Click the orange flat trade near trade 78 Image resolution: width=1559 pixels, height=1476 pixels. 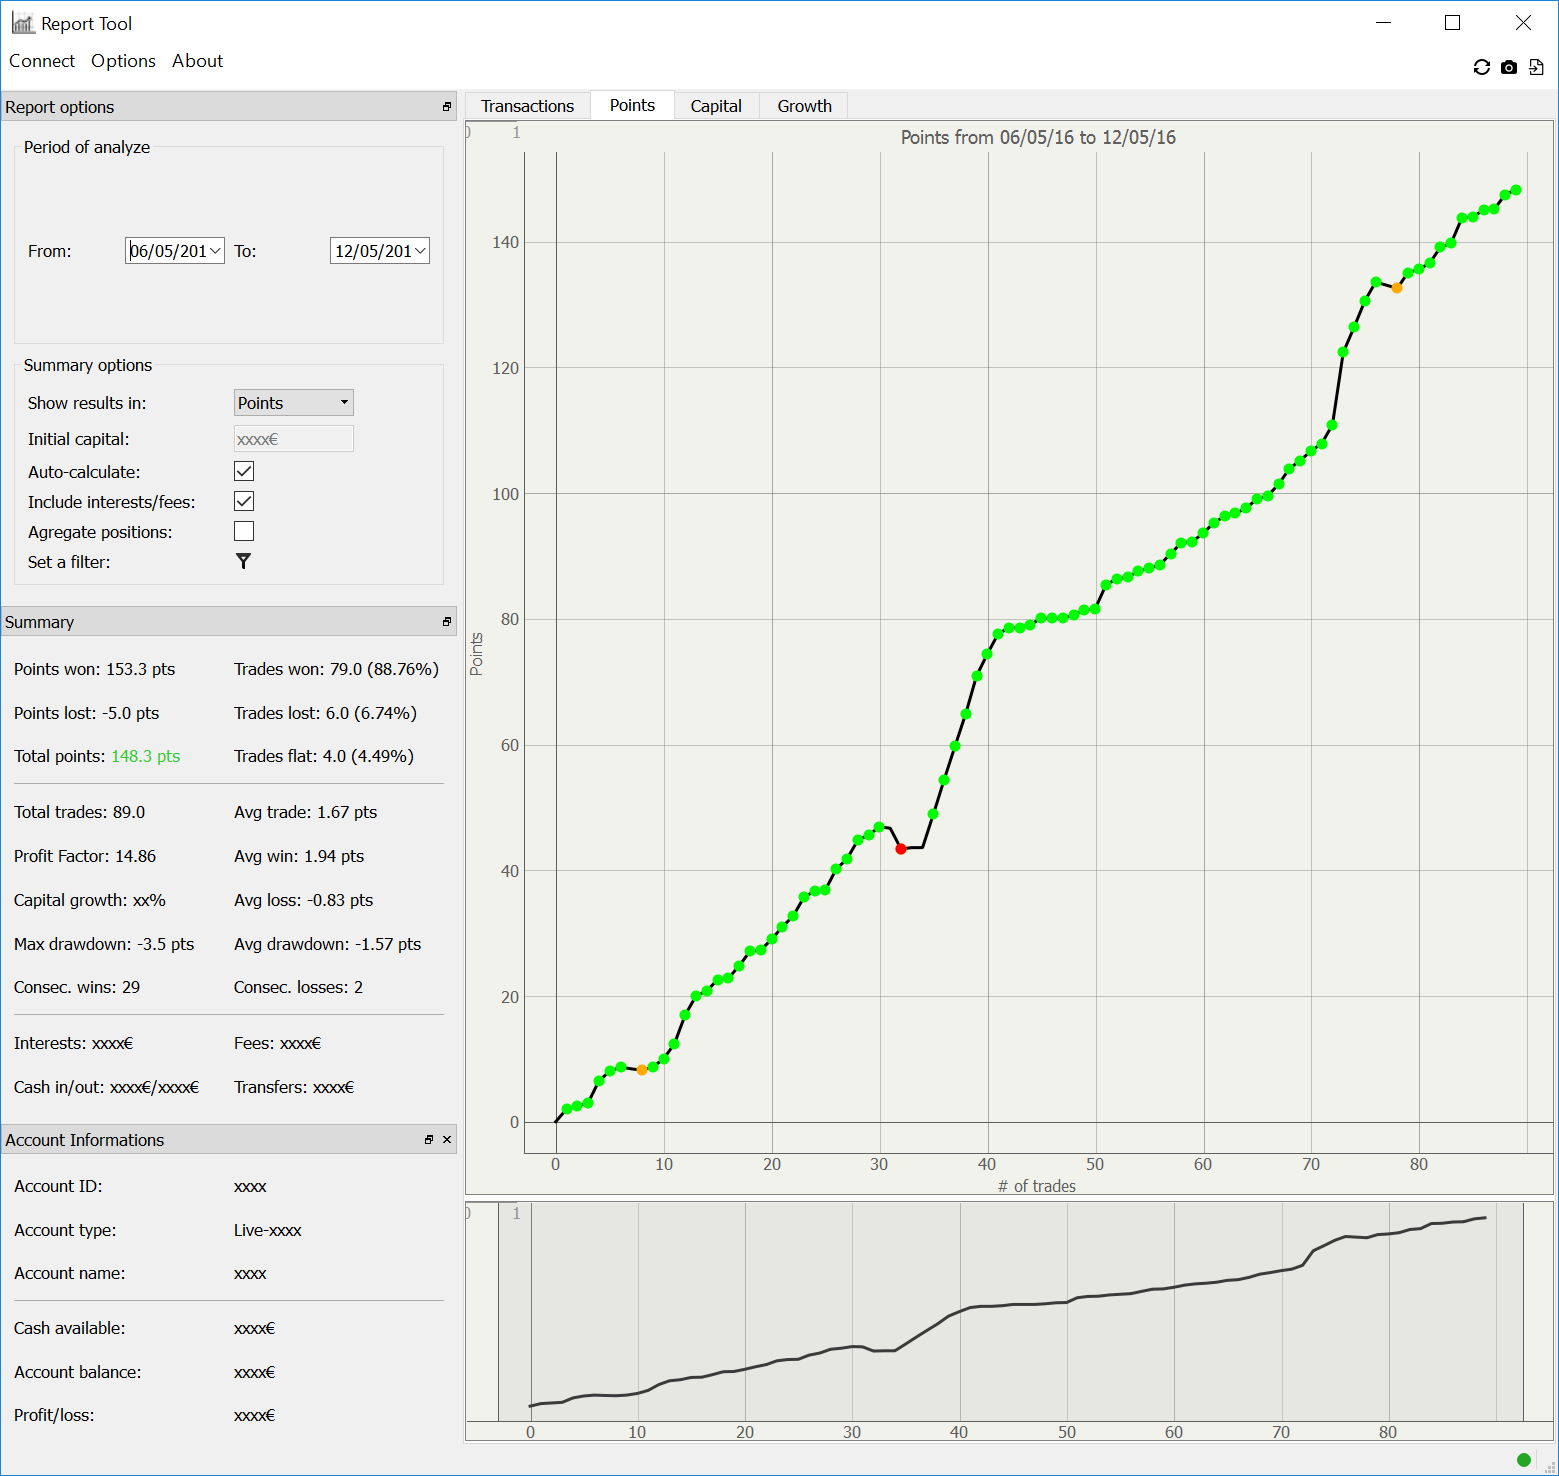[x=1397, y=288]
